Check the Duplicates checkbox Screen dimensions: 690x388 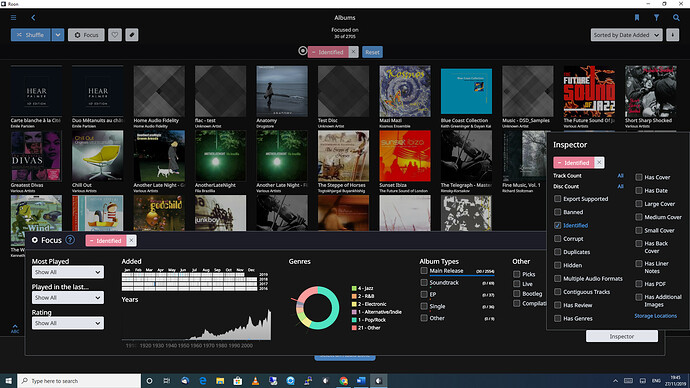pyautogui.click(x=558, y=252)
